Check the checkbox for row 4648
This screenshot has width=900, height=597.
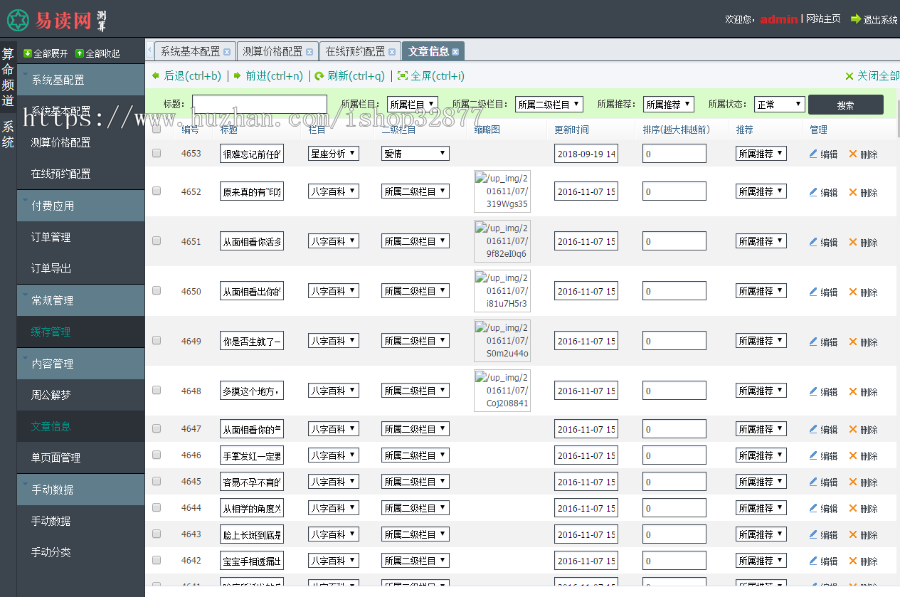[x=156, y=390]
